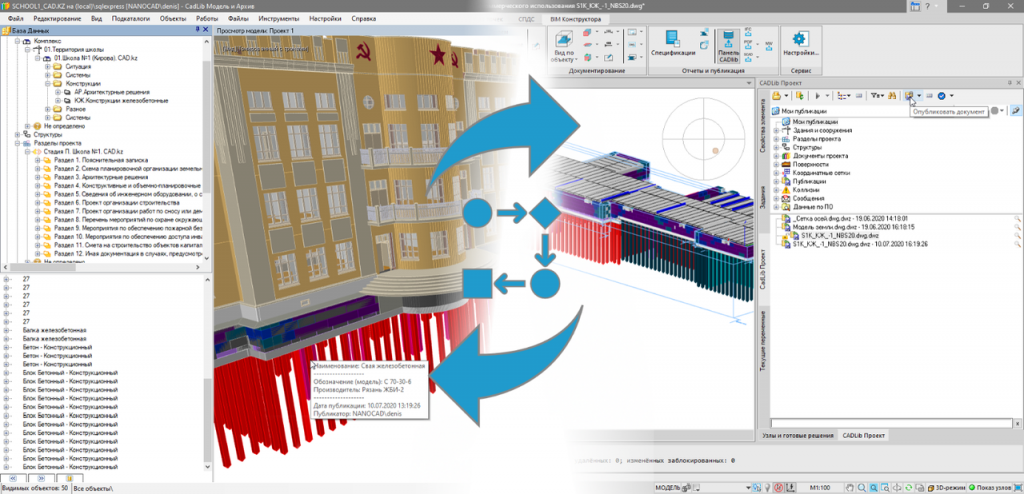Click the lock icon in CADLib Проект toolbar
This screenshot has width=1024, height=494.
(x=775, y=96)
